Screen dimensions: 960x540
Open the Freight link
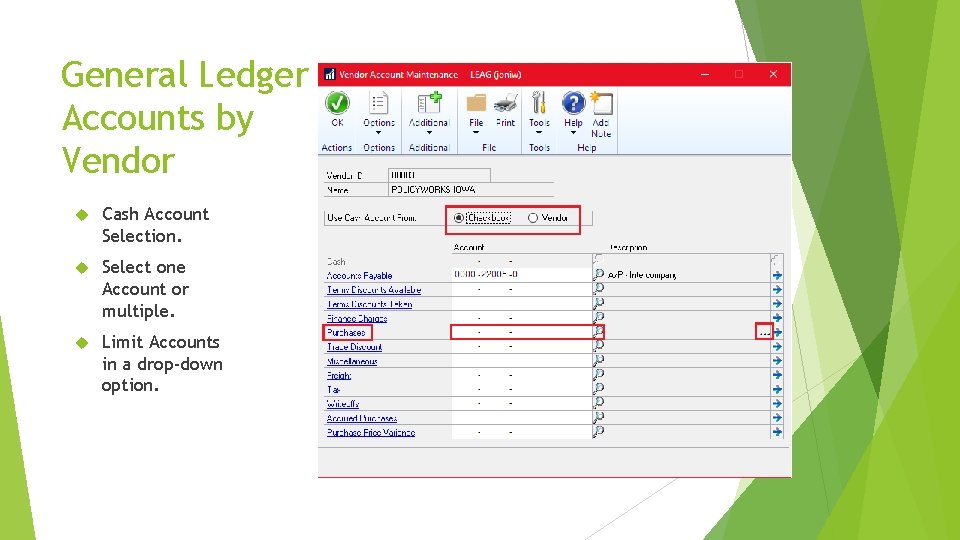(339, 375)
